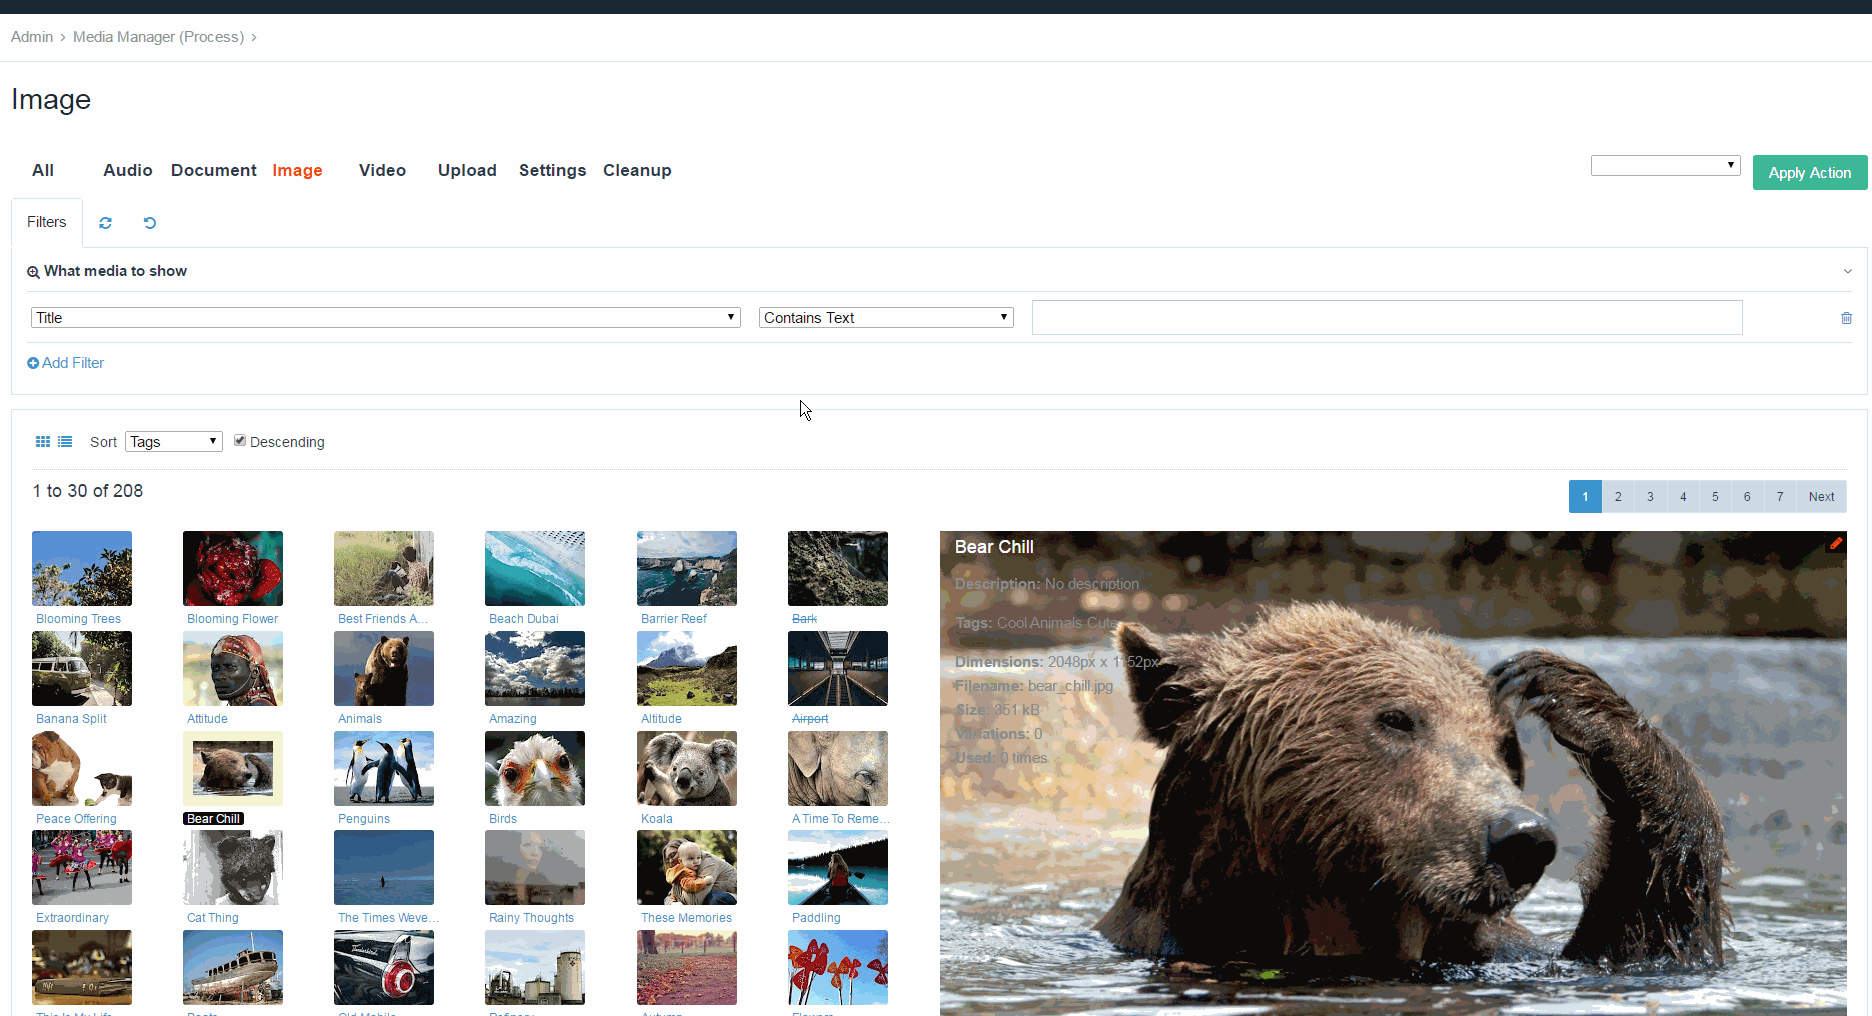
Task: Uncheck the Descending sort checkbox
Action: [x=240, y=440]
